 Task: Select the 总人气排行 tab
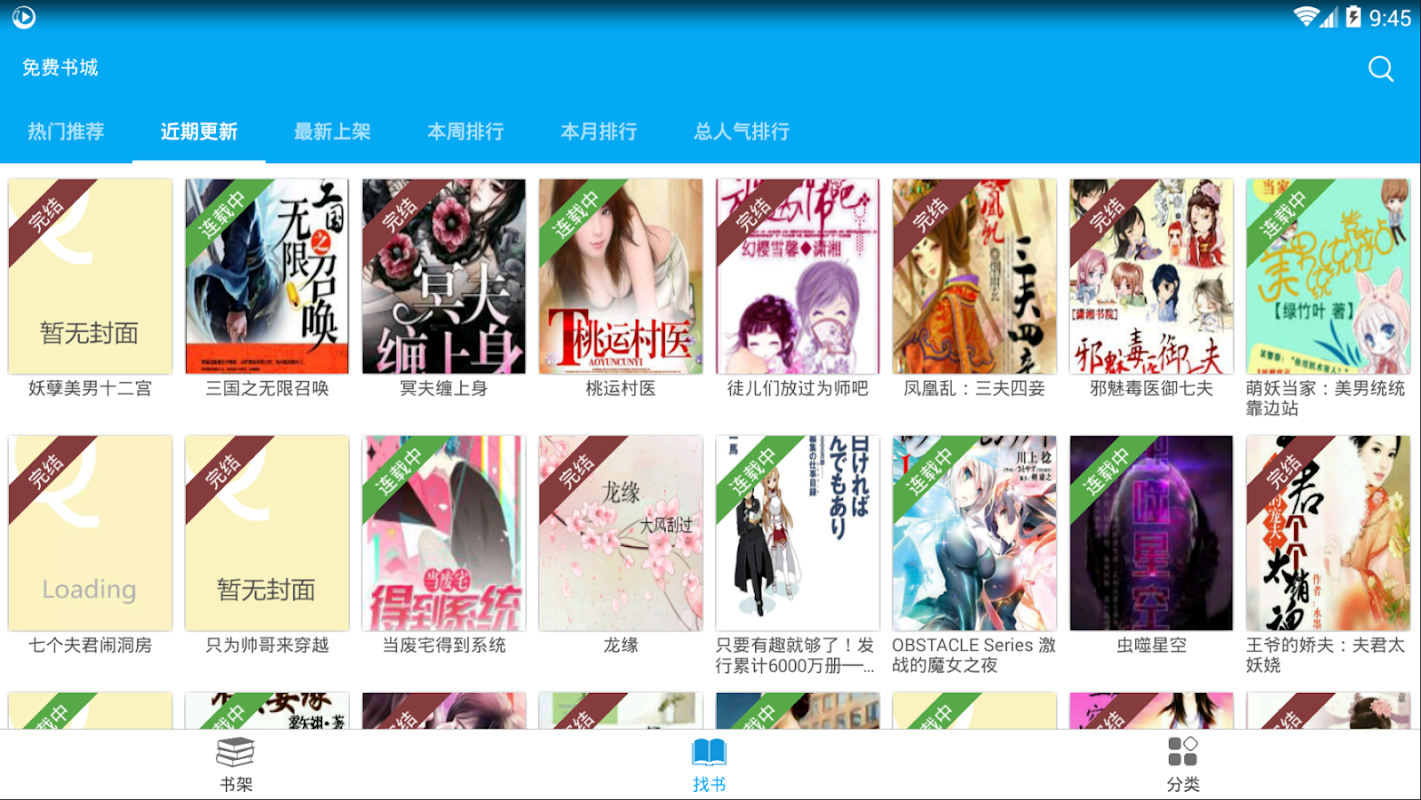click(x=741, y=131)
